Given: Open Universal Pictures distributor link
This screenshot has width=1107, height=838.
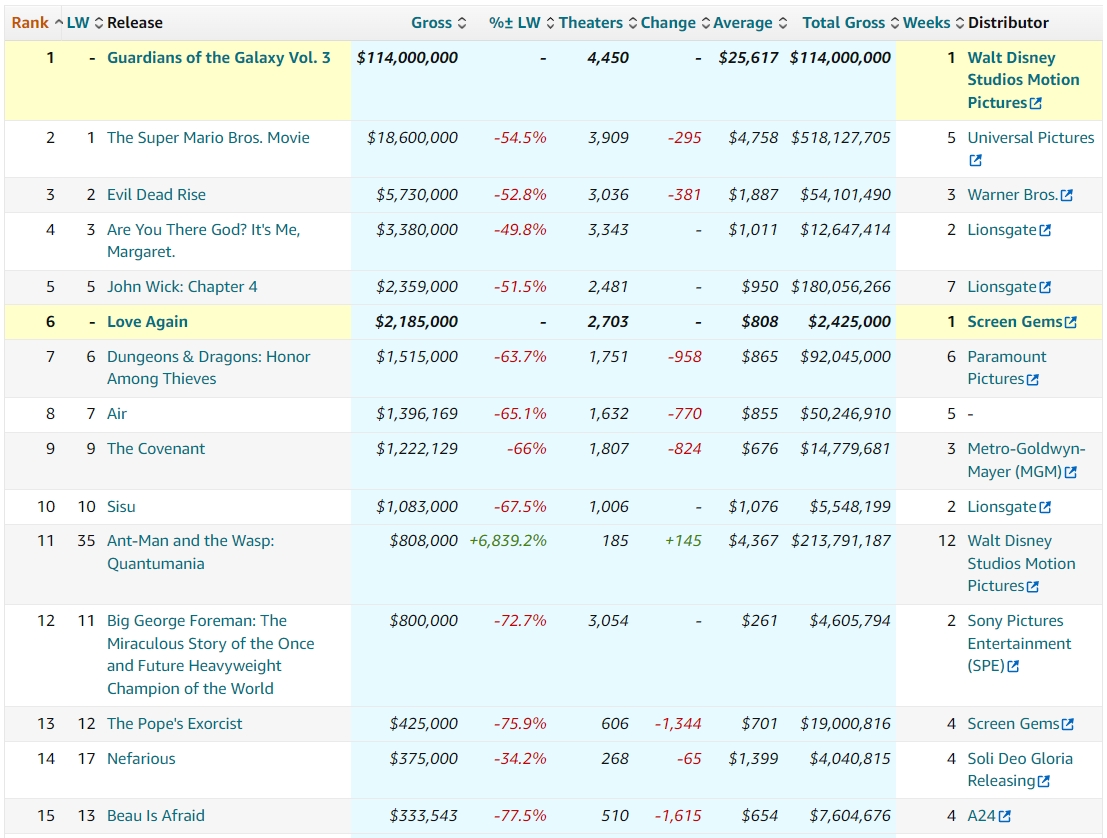Looking at the screenshot, I should tap(1030, 138).
